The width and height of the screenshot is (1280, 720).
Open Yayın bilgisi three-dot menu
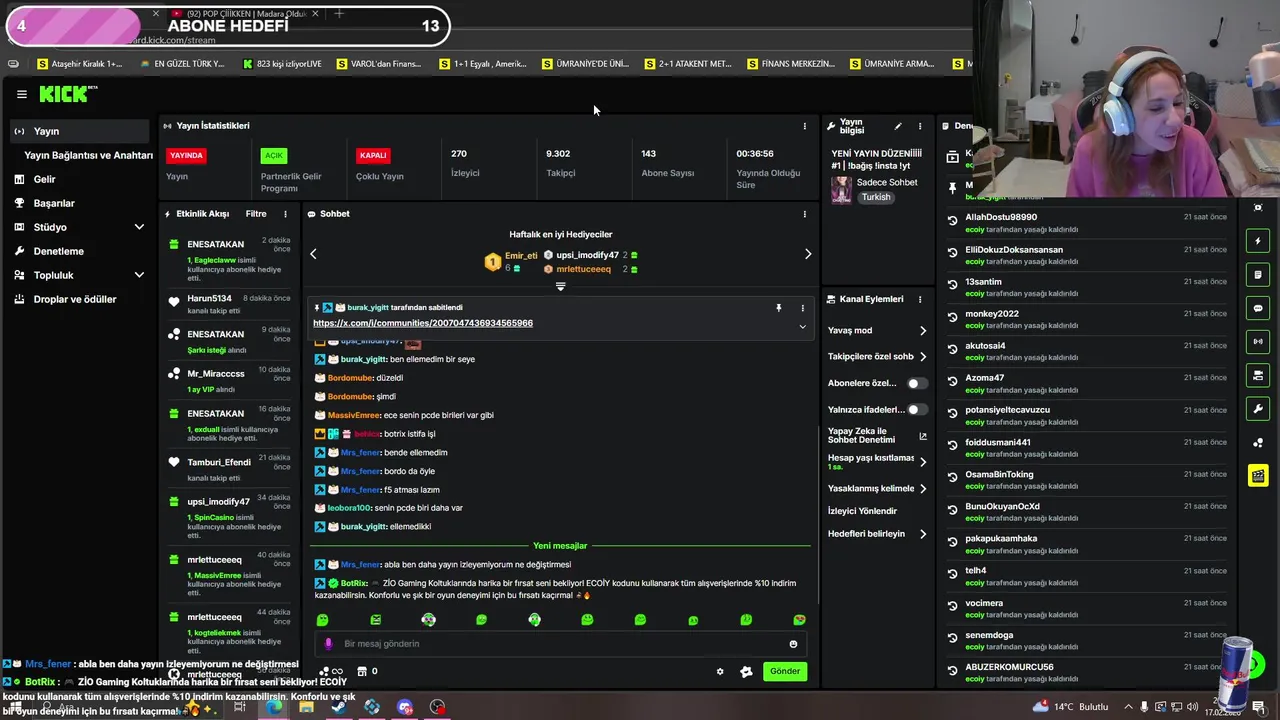click(920, 126)
